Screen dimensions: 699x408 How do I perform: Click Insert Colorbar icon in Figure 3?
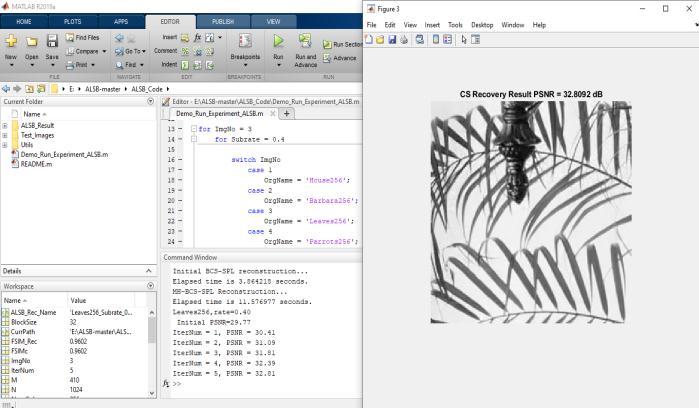click(436, 40)
